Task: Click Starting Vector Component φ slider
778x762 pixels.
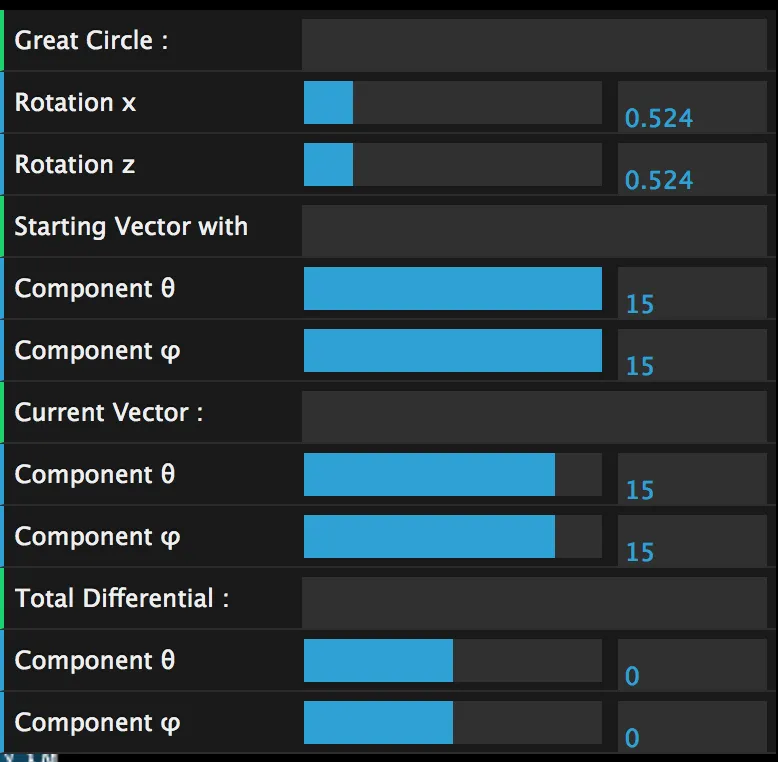Action: point(452,351)
